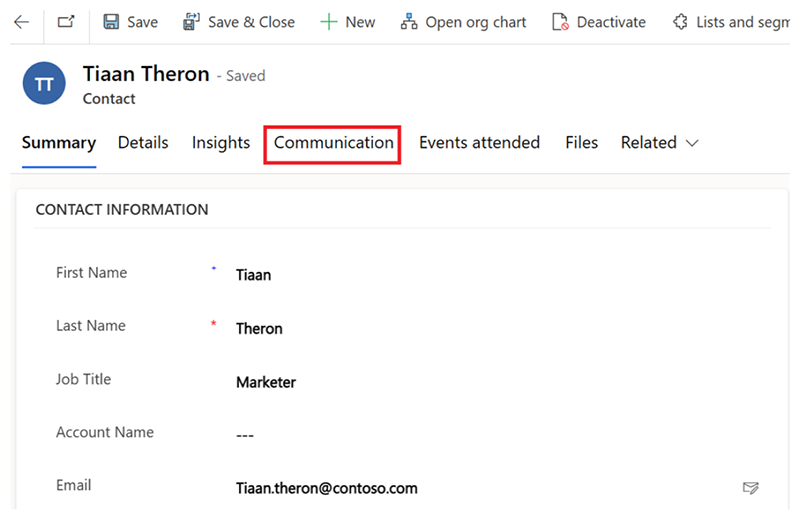The height and width of the screenshot is (518, 800).
Task: Select the Open org chart label
Action: 476,22
